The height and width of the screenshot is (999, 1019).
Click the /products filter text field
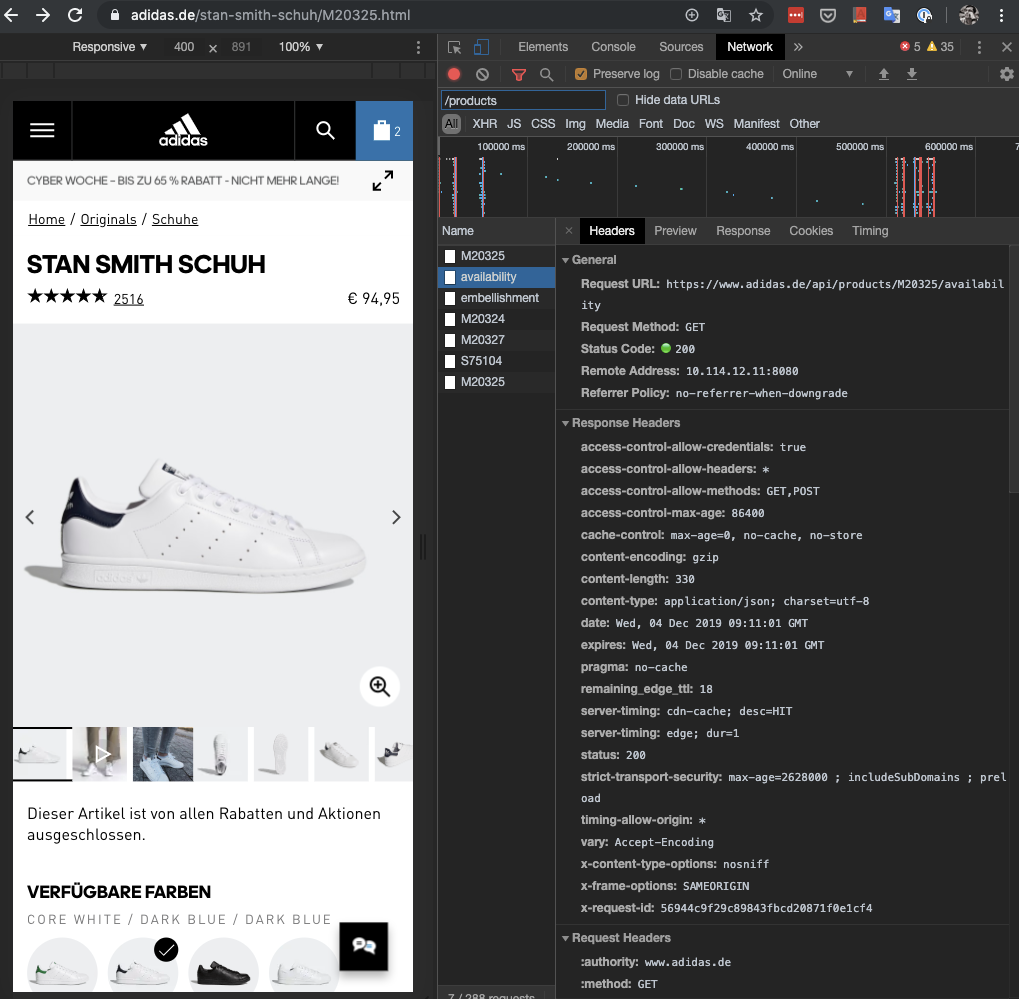tap(523, 100)
